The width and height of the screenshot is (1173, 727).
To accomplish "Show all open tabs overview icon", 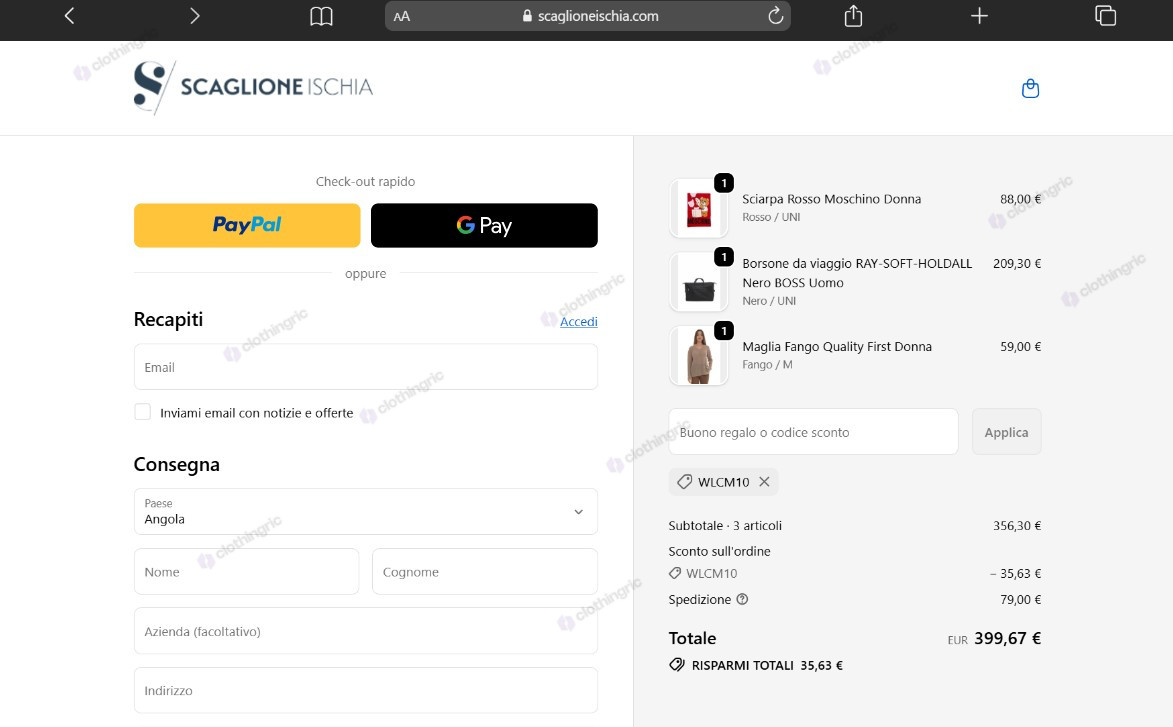I will pyautogui.click(x=1105, y=16).
